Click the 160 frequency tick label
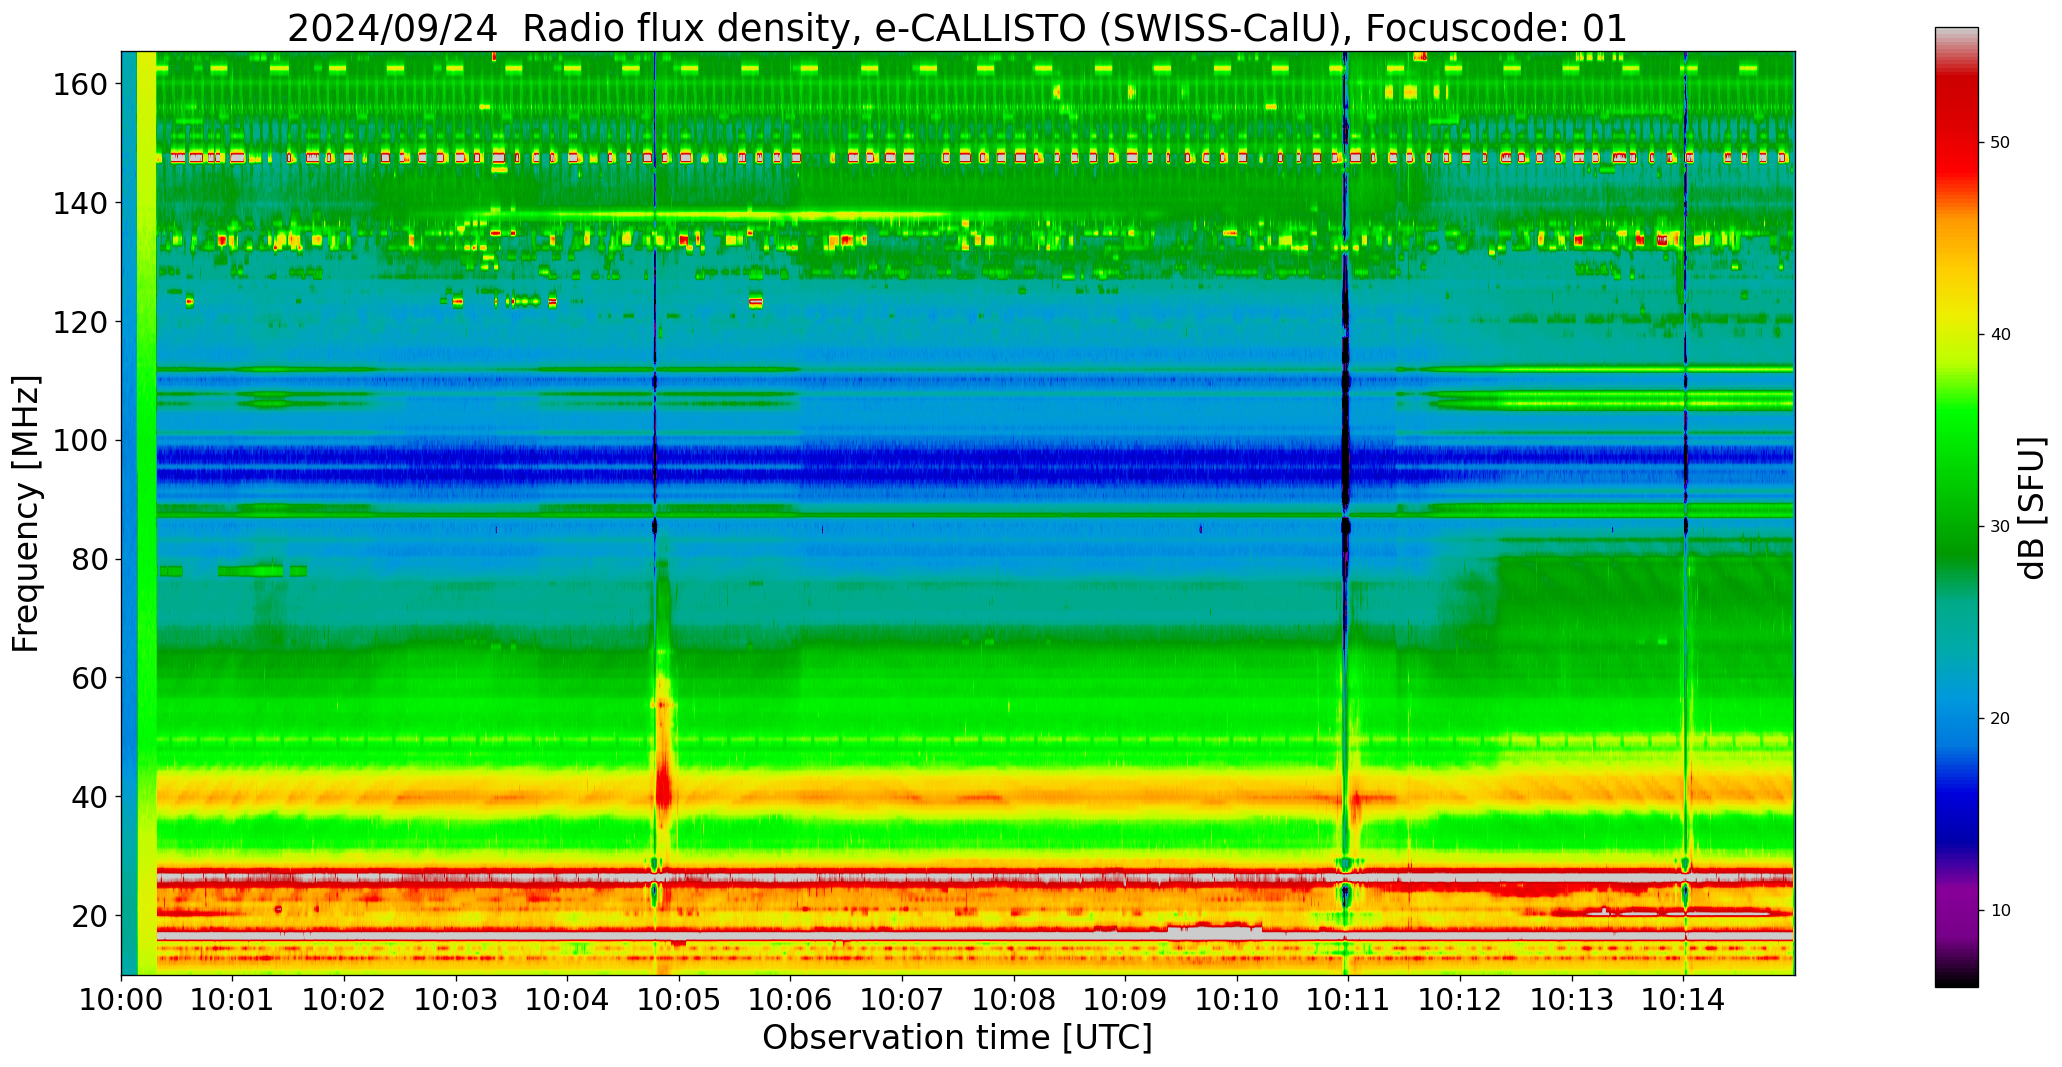The image size is (2062, 1067). coord(79,84)
